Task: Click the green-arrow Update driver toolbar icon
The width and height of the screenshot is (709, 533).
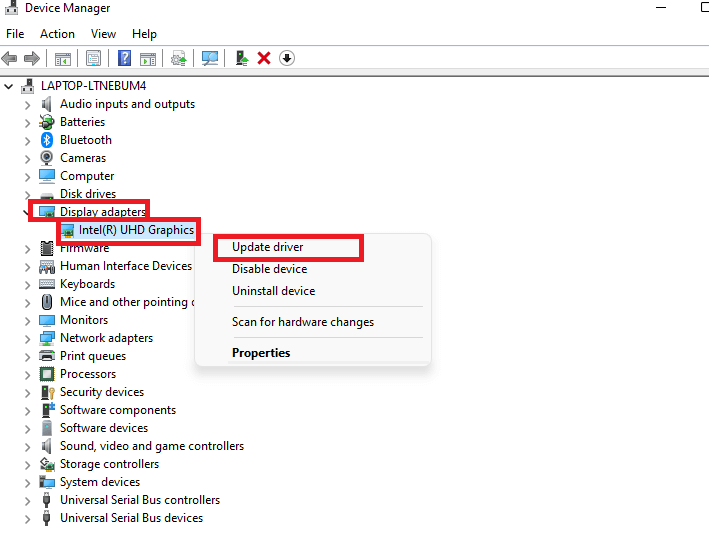Action: (x=241, y=58)
